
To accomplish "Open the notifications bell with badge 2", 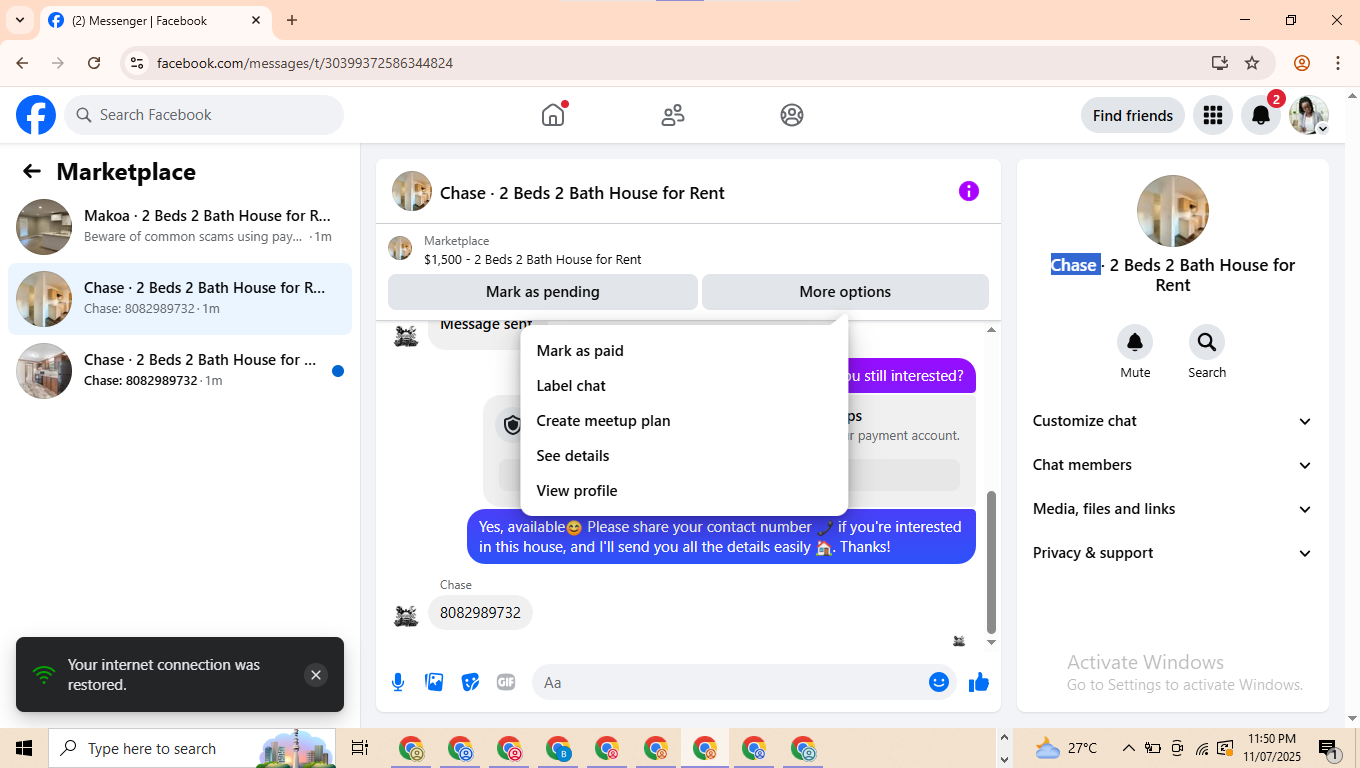I will [x=1261, y=115].
